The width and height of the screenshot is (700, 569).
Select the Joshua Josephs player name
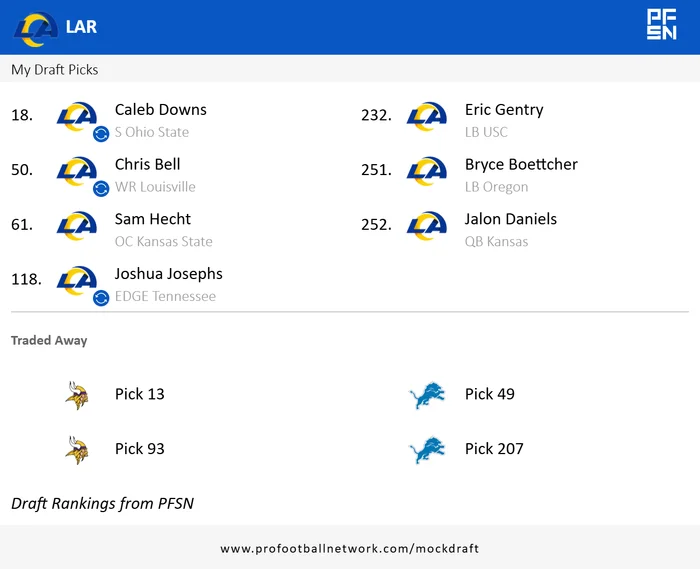[169, 274]
